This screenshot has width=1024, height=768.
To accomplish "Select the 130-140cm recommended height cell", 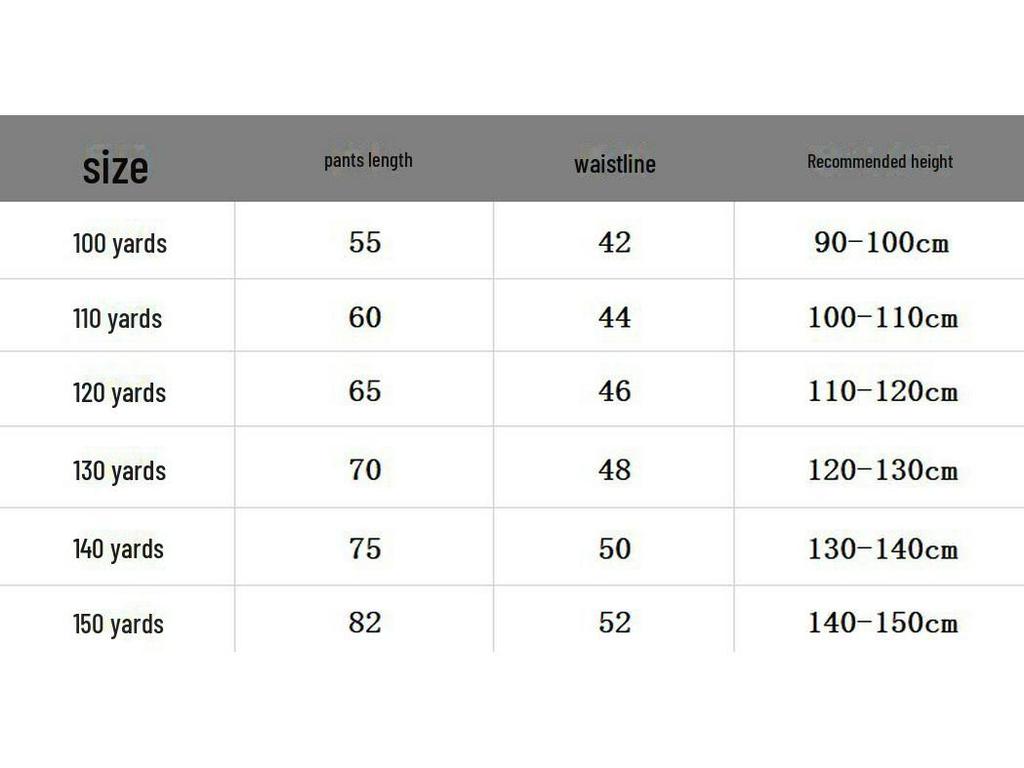I will (882, 549).
